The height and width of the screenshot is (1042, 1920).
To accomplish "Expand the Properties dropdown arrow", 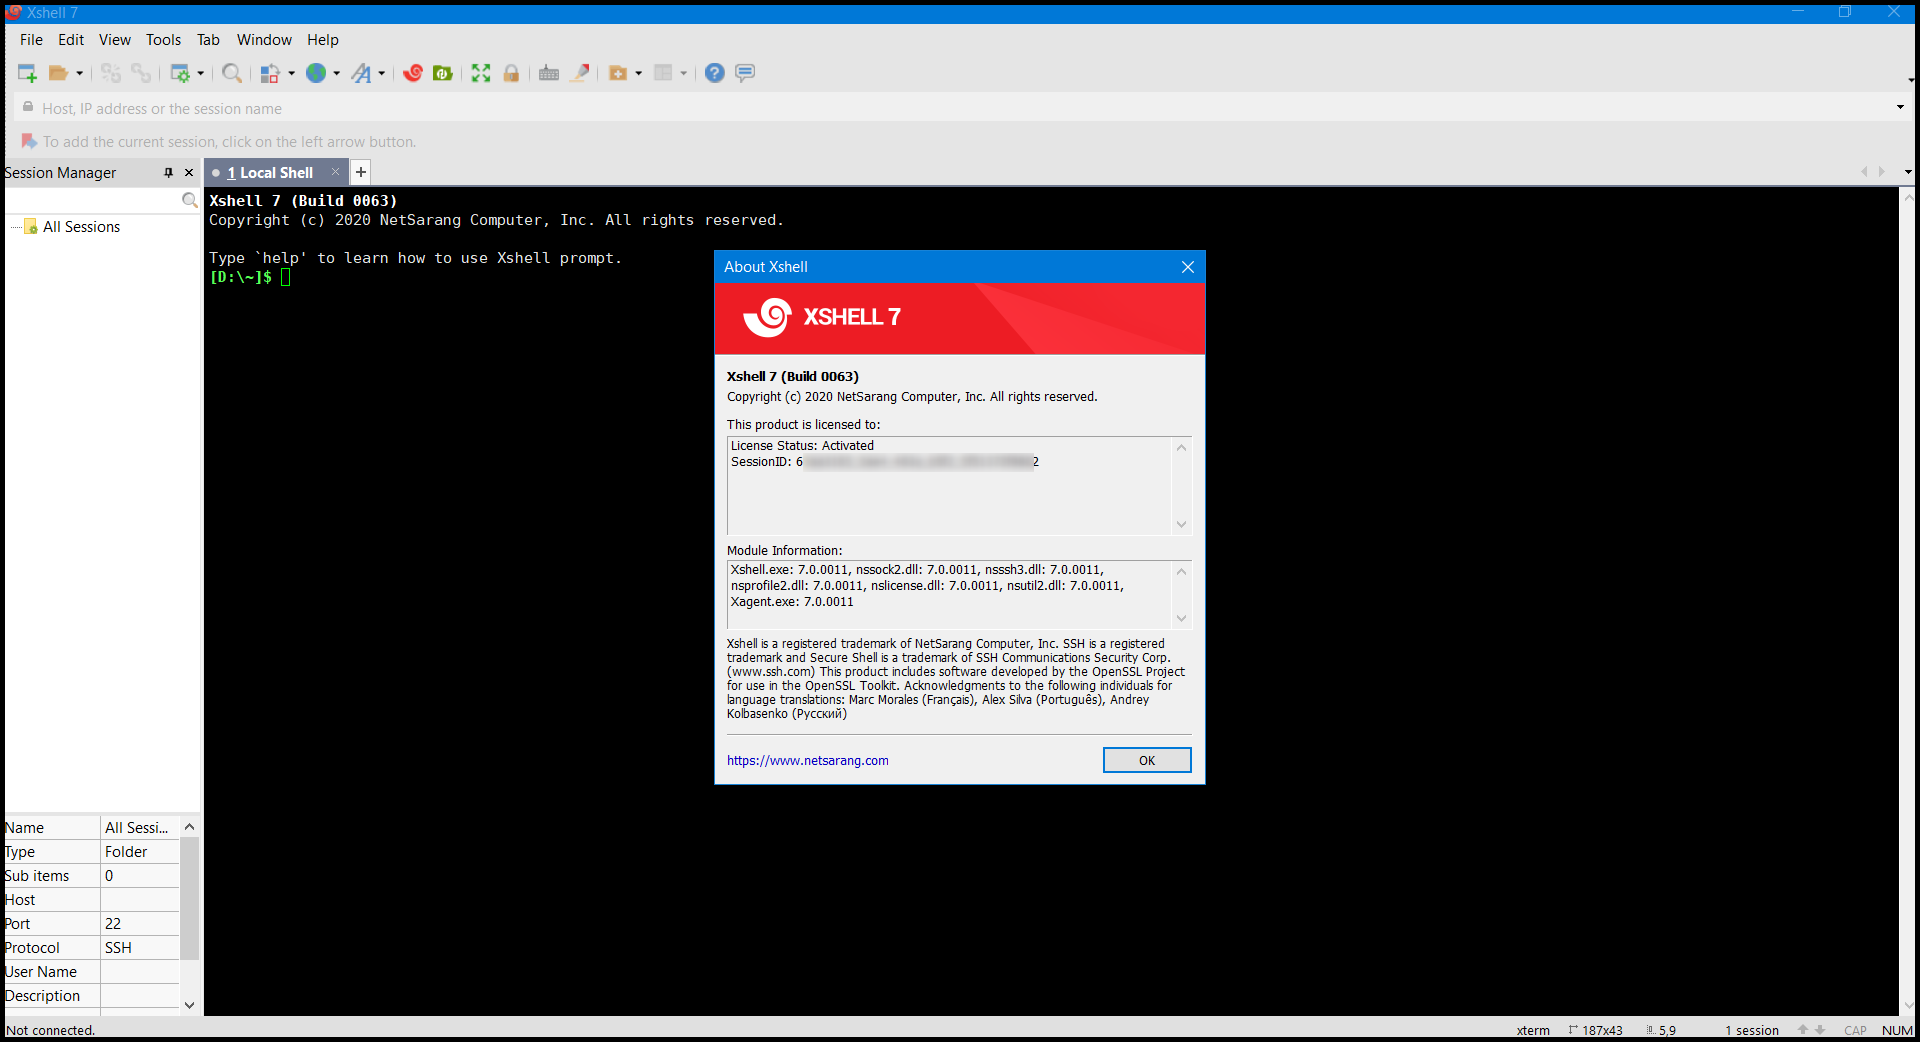I will click(201, 73).
